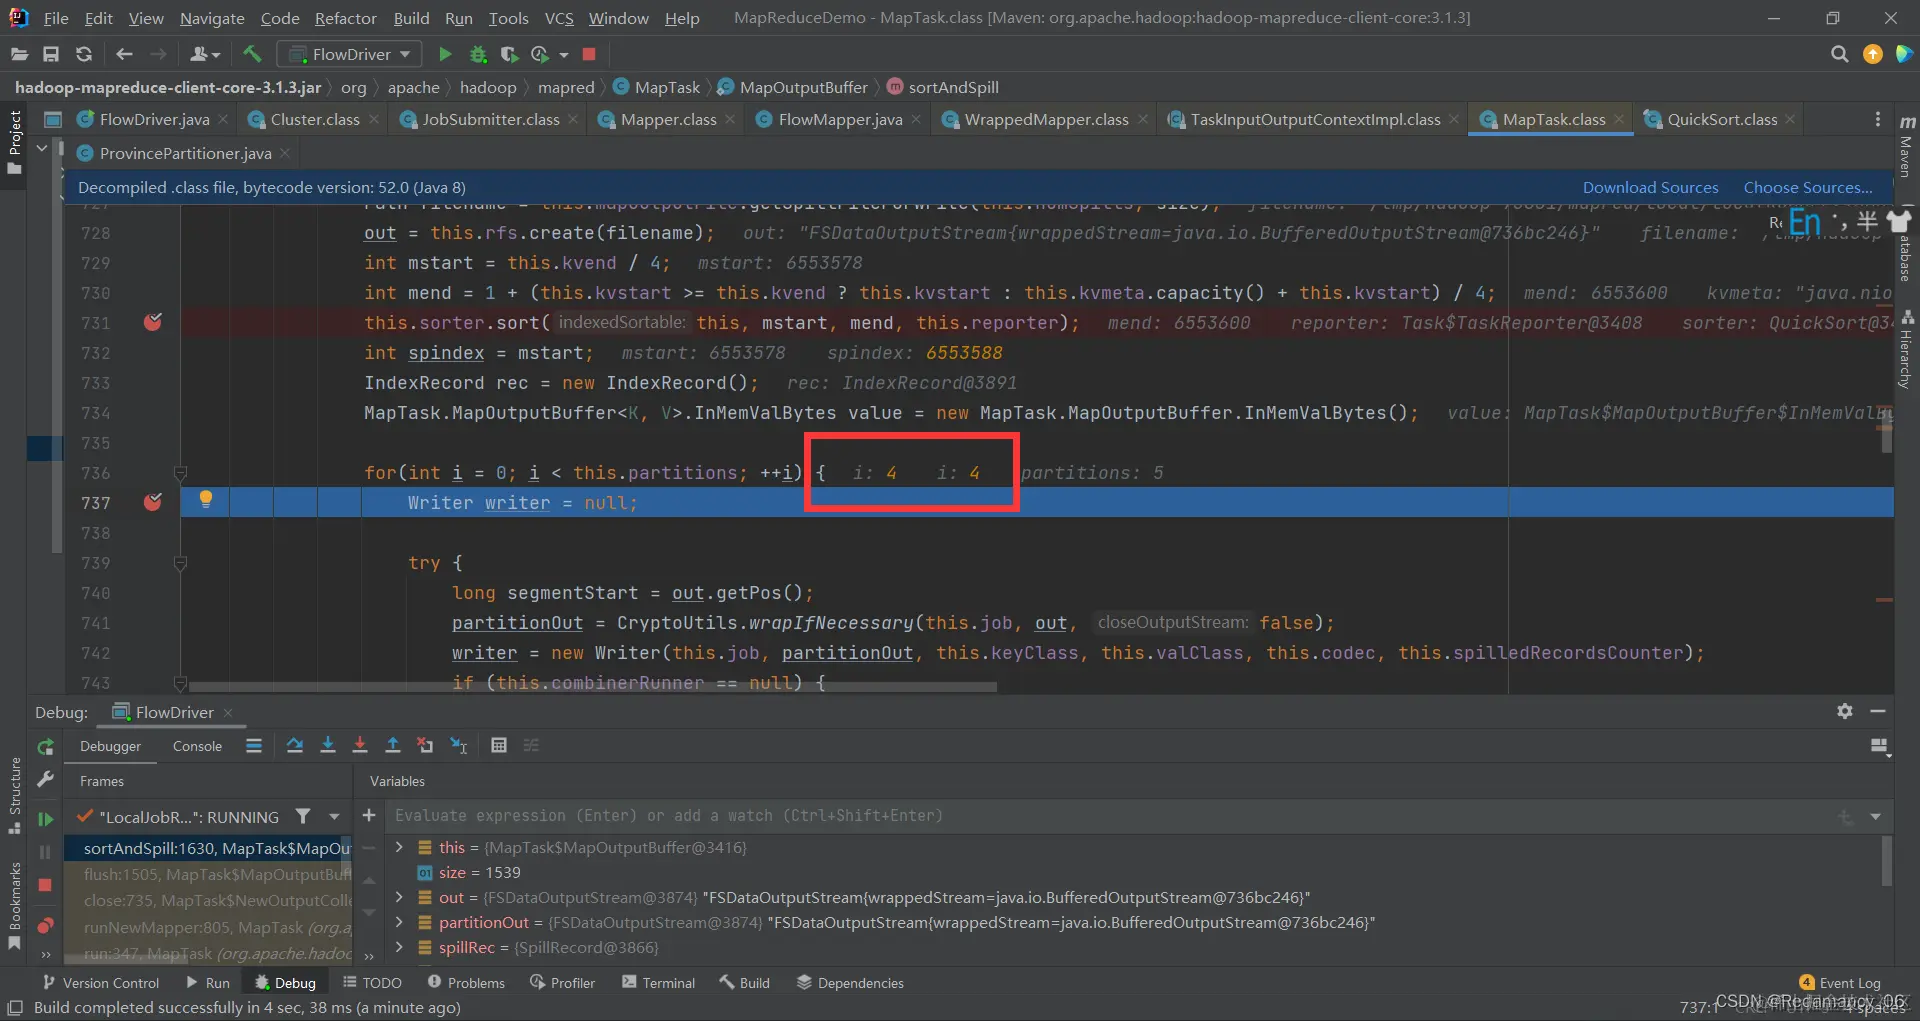Click Choose Sources link
The image size is (1920, 1021).
pos(1808,187)
